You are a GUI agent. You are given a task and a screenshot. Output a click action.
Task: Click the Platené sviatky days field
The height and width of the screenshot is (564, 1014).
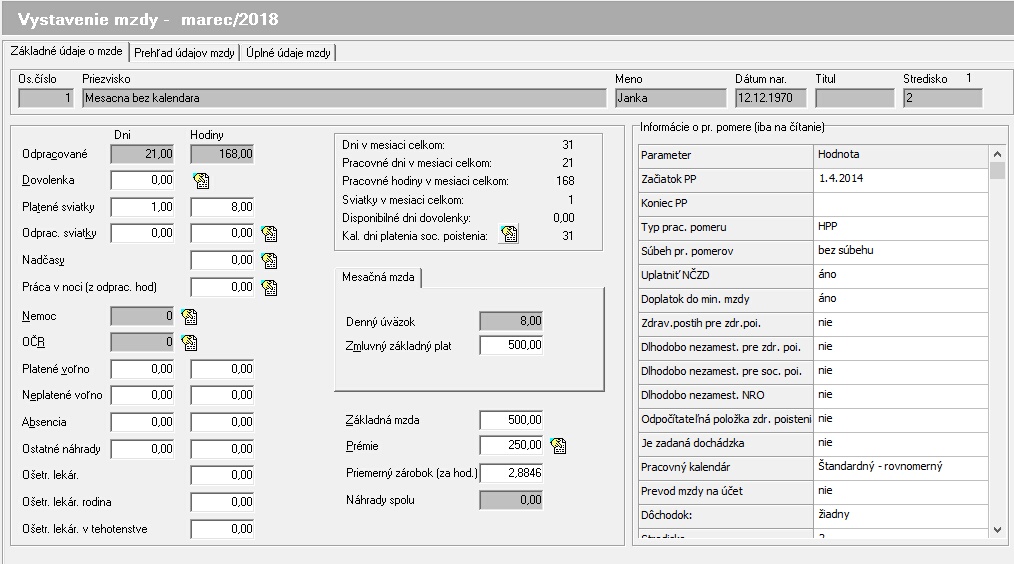(142, 207)
